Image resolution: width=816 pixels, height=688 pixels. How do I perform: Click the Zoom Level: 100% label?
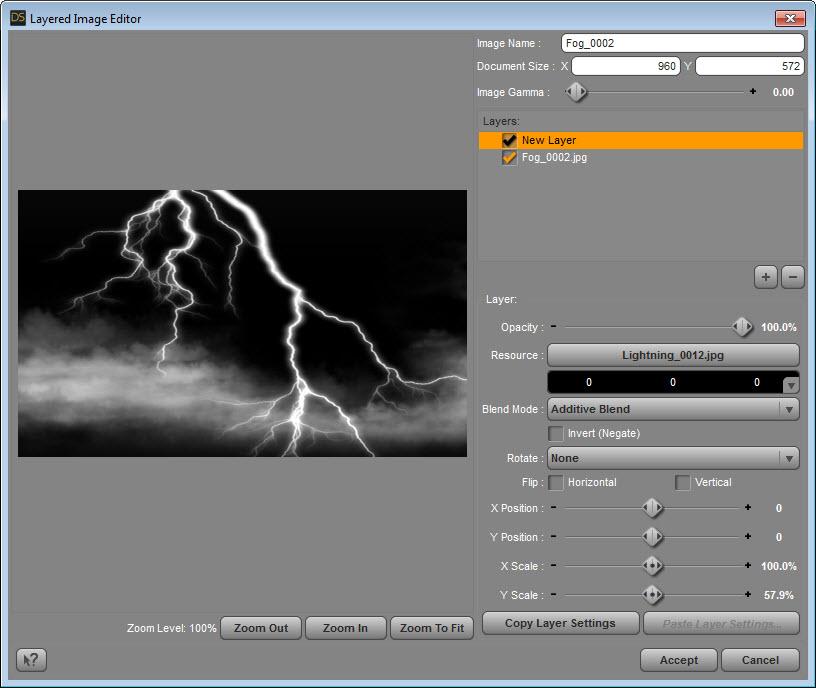point(172,628)
